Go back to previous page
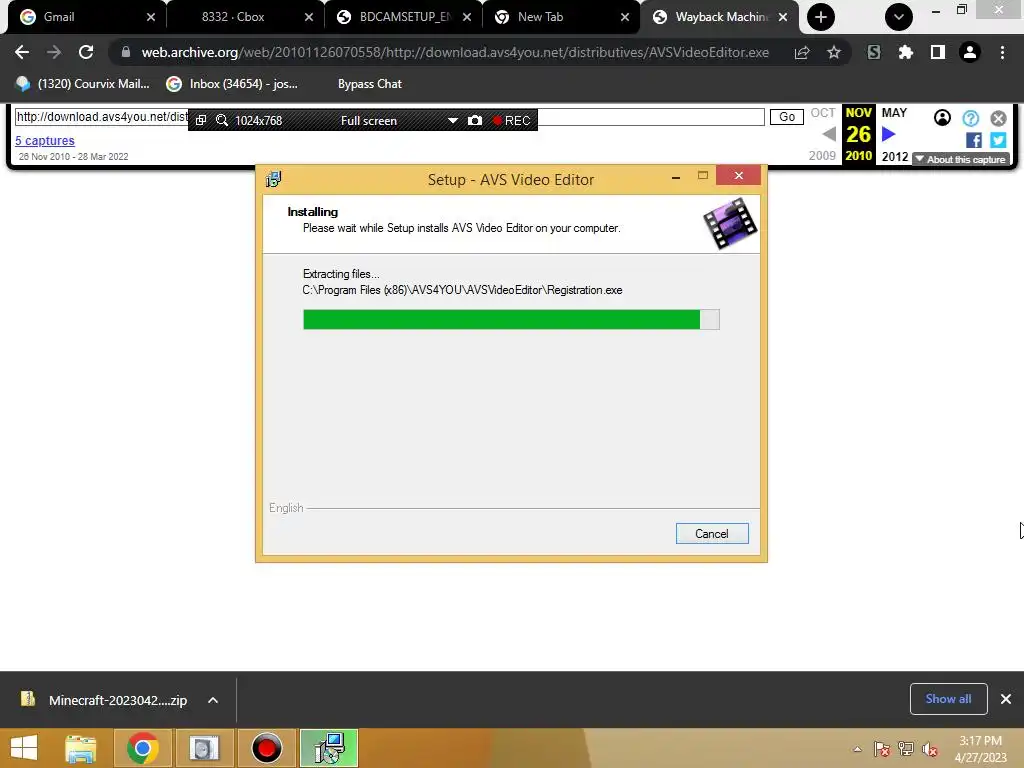The width and height of the screenshot is (1024, 768). [22, 52]
